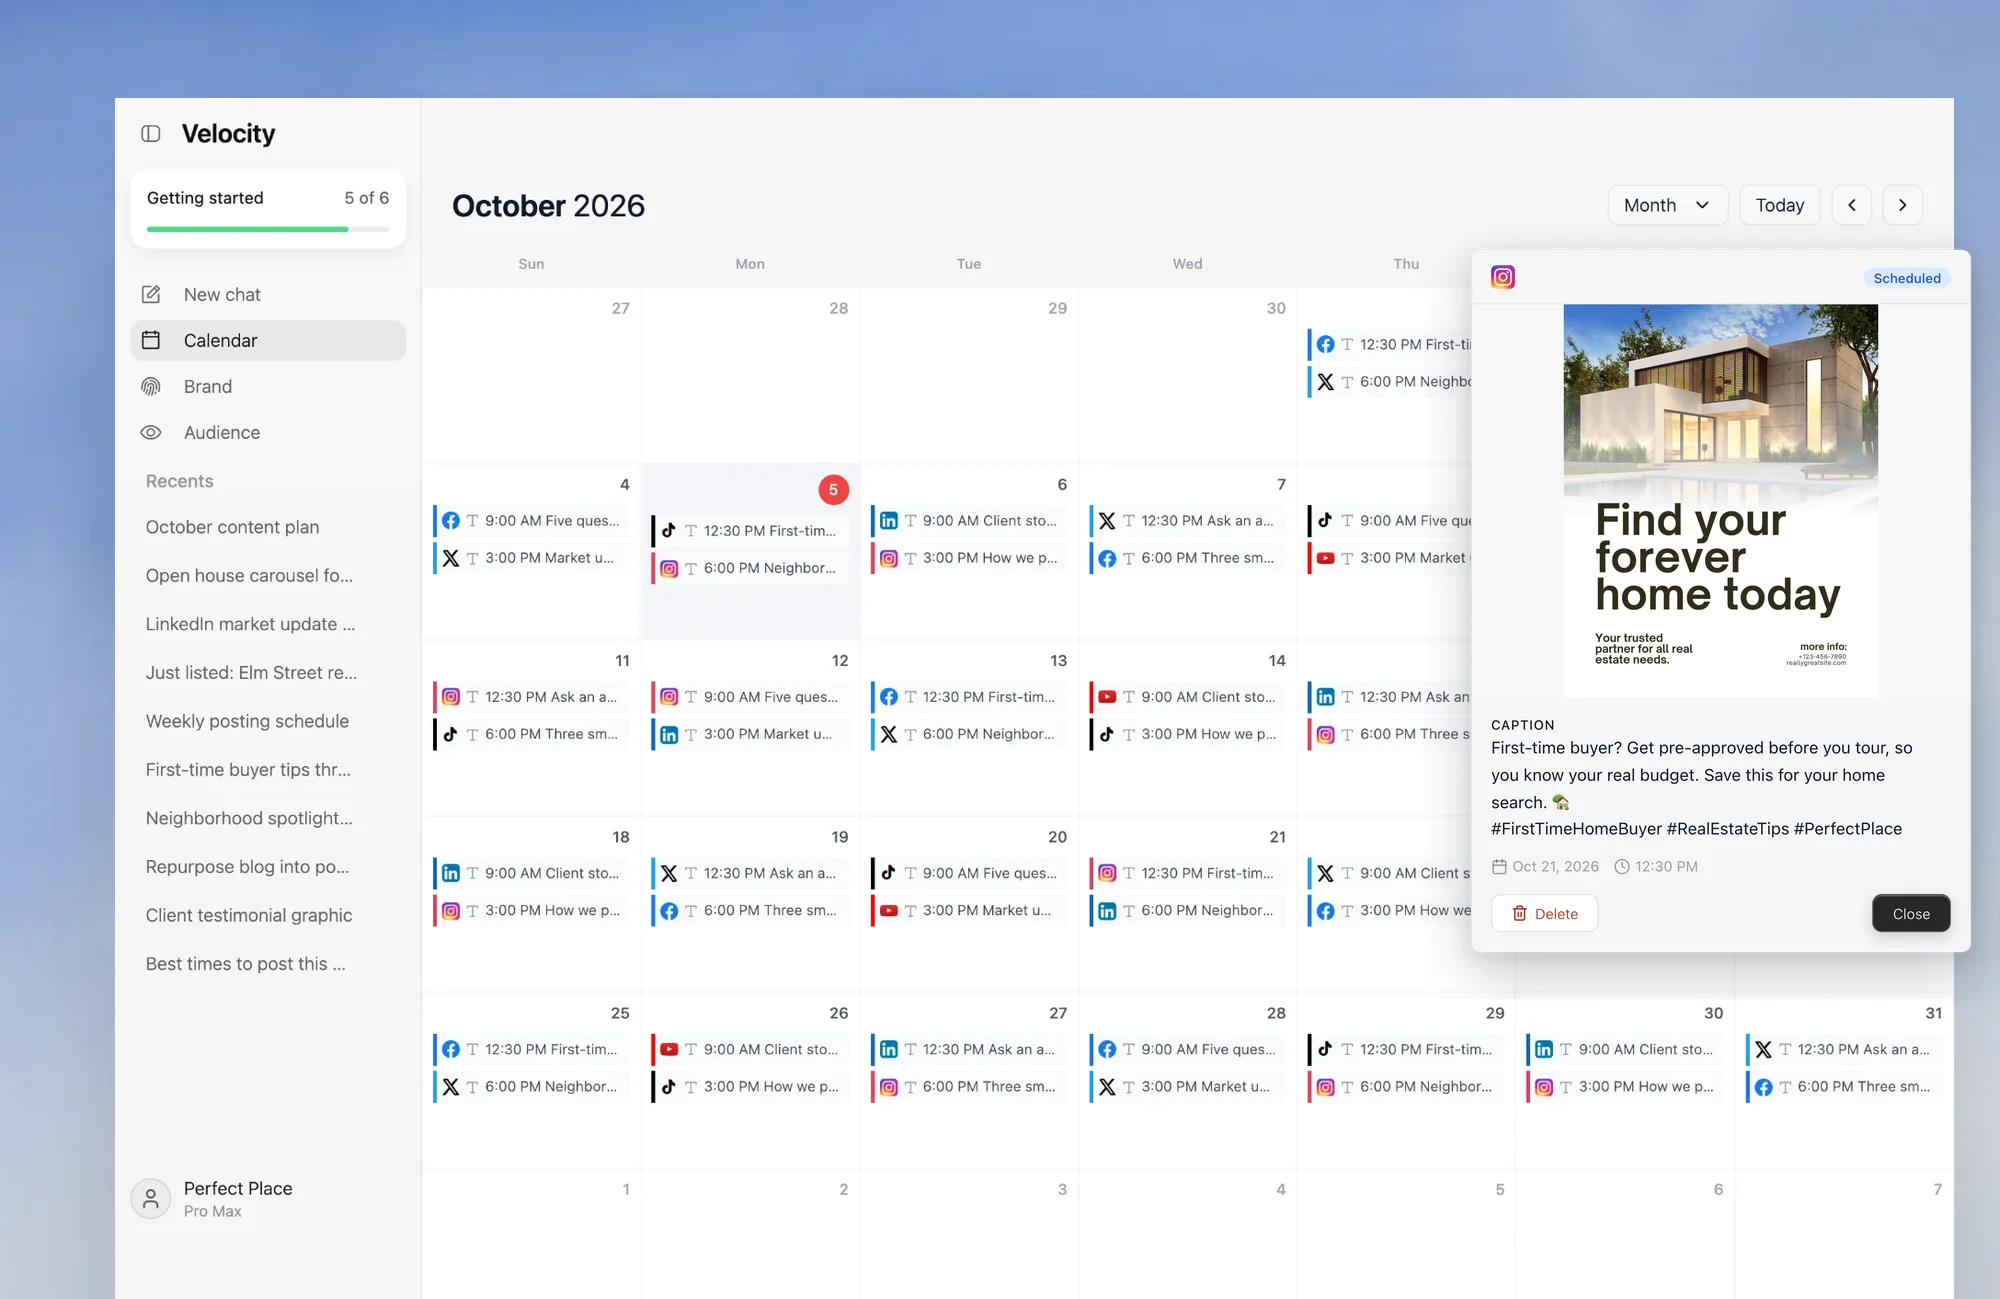The image size is (2000, 1299).
Task: Click the TikTok icon on Oct 11 6:00 PM post
Action: [x=451, y=734]
